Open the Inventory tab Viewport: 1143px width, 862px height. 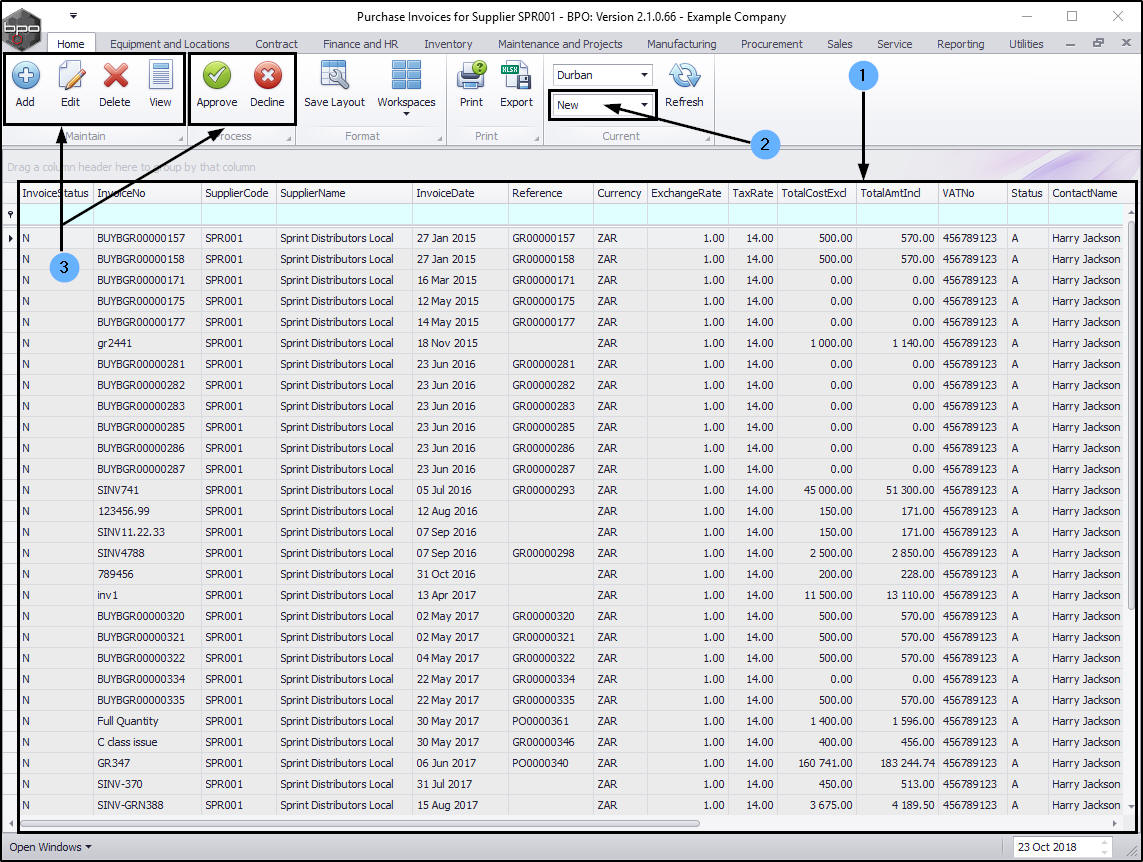pos(448,44)
